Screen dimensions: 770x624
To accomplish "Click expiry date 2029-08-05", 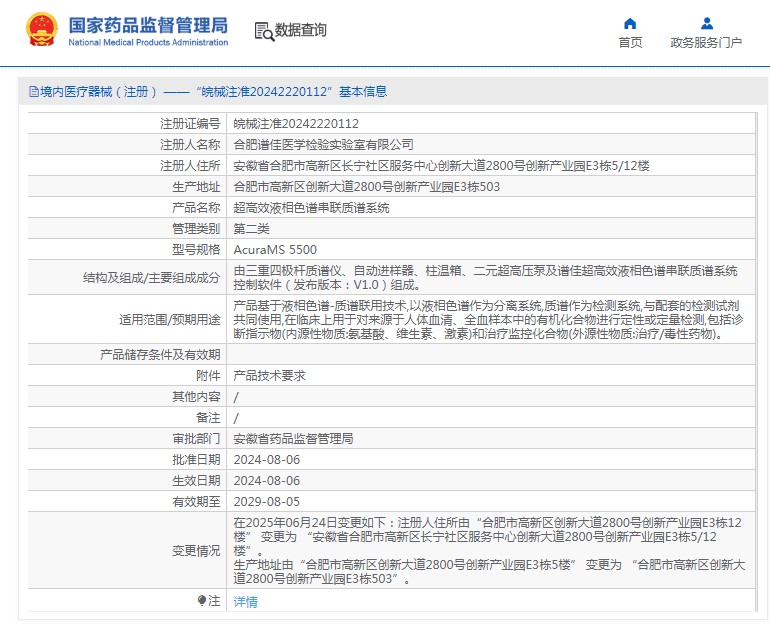I will click(x=266, y=502).
